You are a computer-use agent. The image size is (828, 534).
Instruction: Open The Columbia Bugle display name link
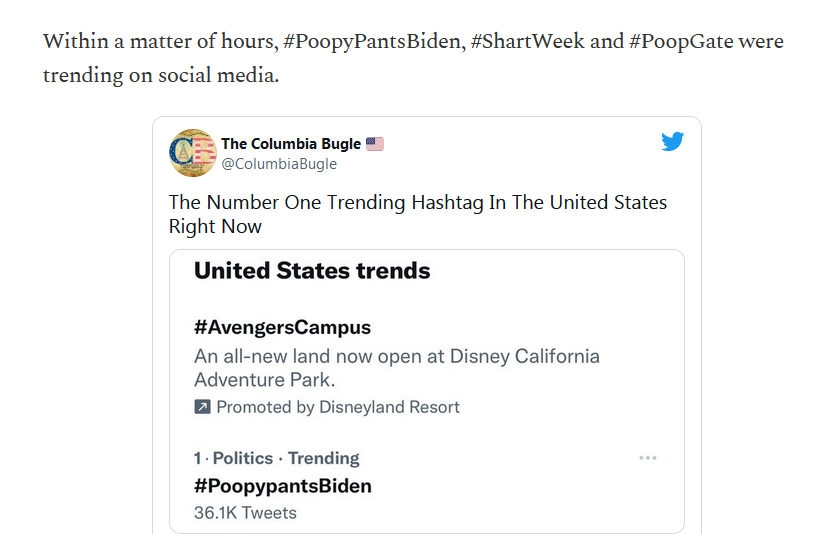tap(291, 144)
